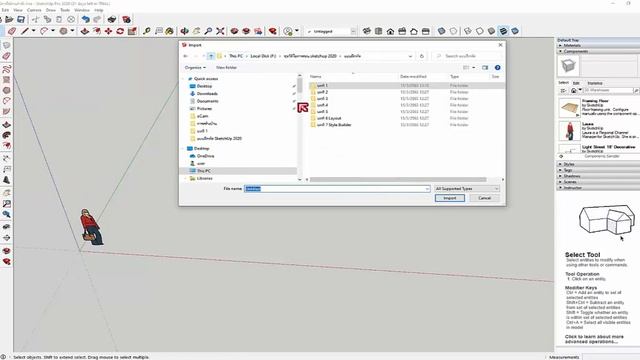Enable Hidden Line face style

(x=480, y=31)
